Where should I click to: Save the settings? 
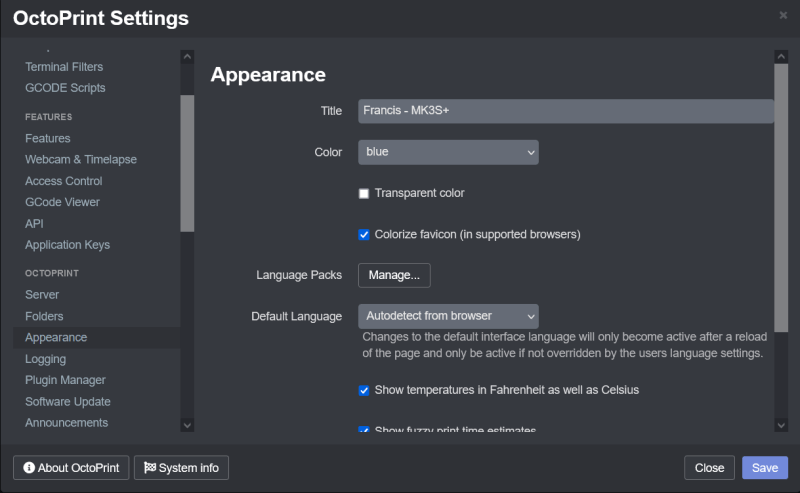(765, 467)
